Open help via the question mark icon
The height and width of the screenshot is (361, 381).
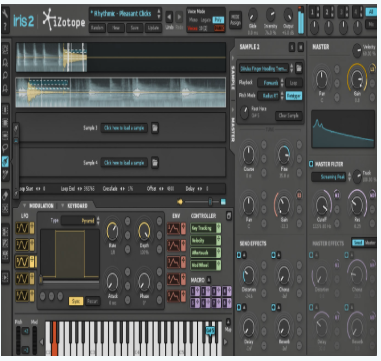[x=5, y=27]
